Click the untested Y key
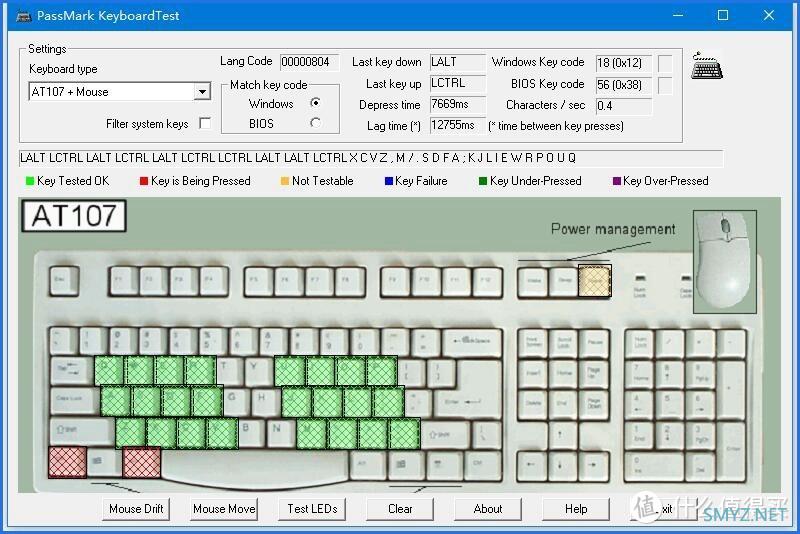 coord(260,371)
